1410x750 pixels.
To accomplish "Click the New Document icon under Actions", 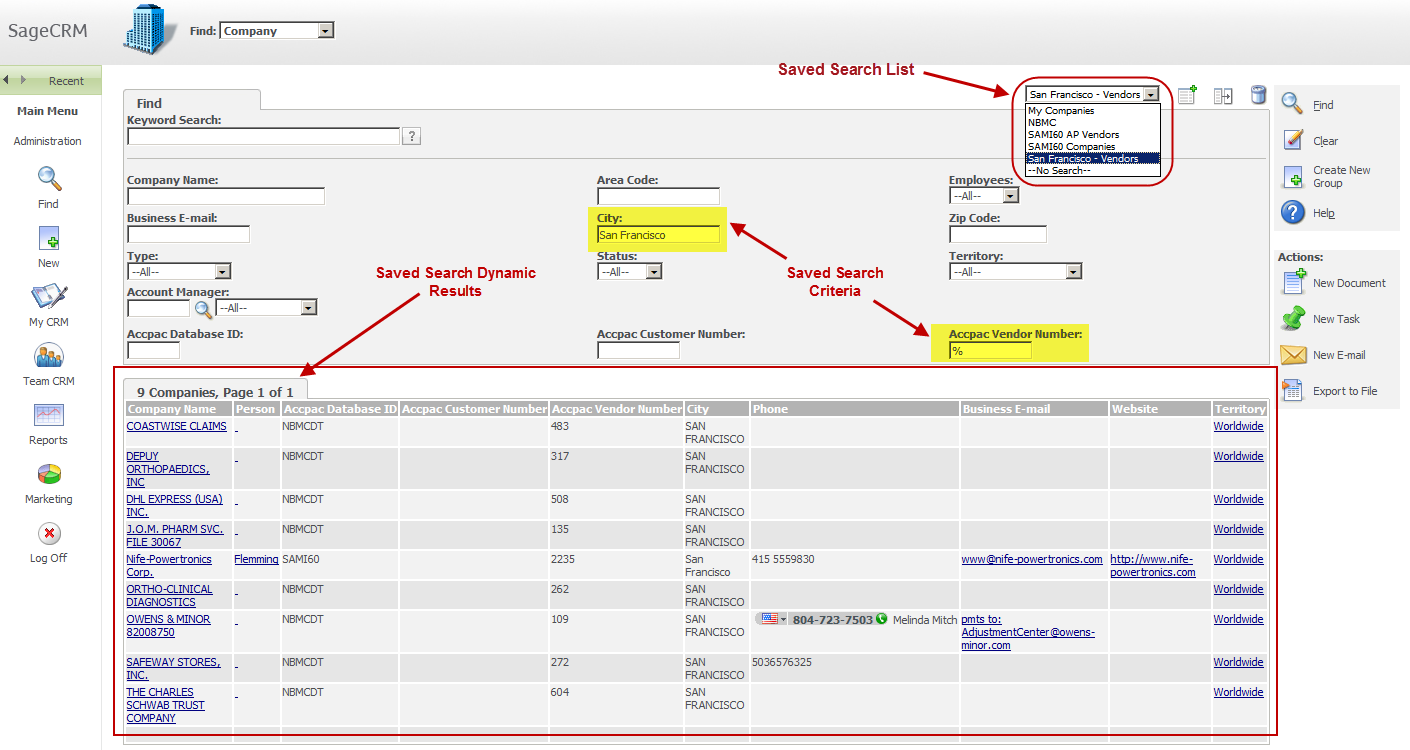I will pos(1294,282).
